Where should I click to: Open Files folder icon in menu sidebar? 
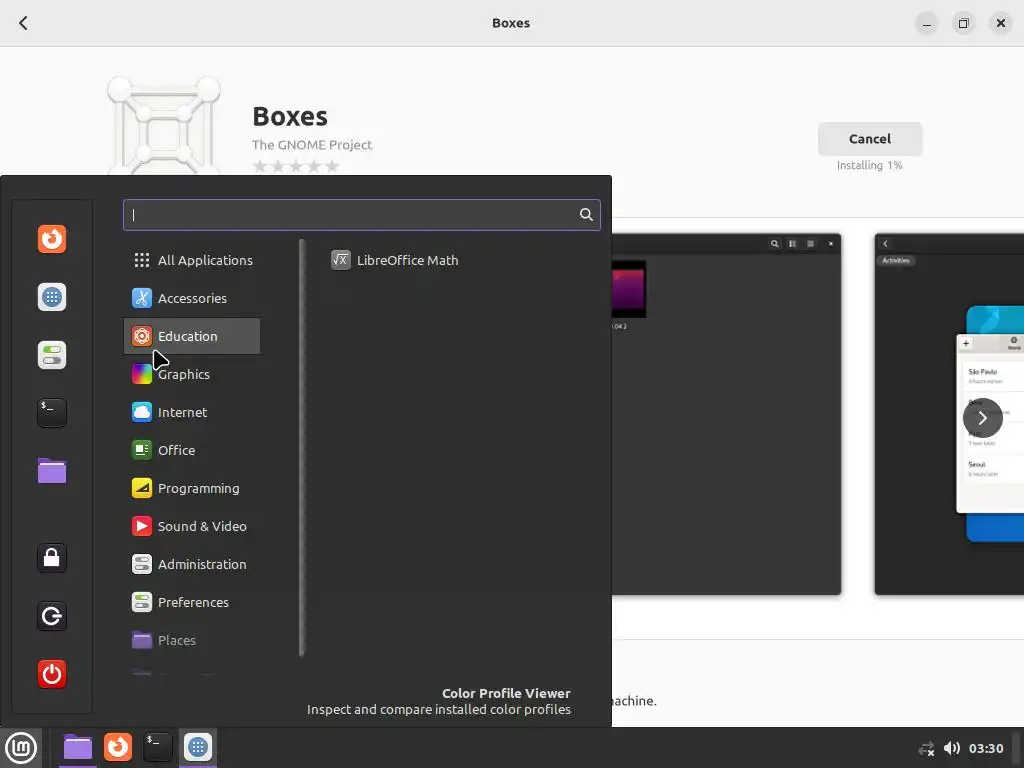[52, 471]
